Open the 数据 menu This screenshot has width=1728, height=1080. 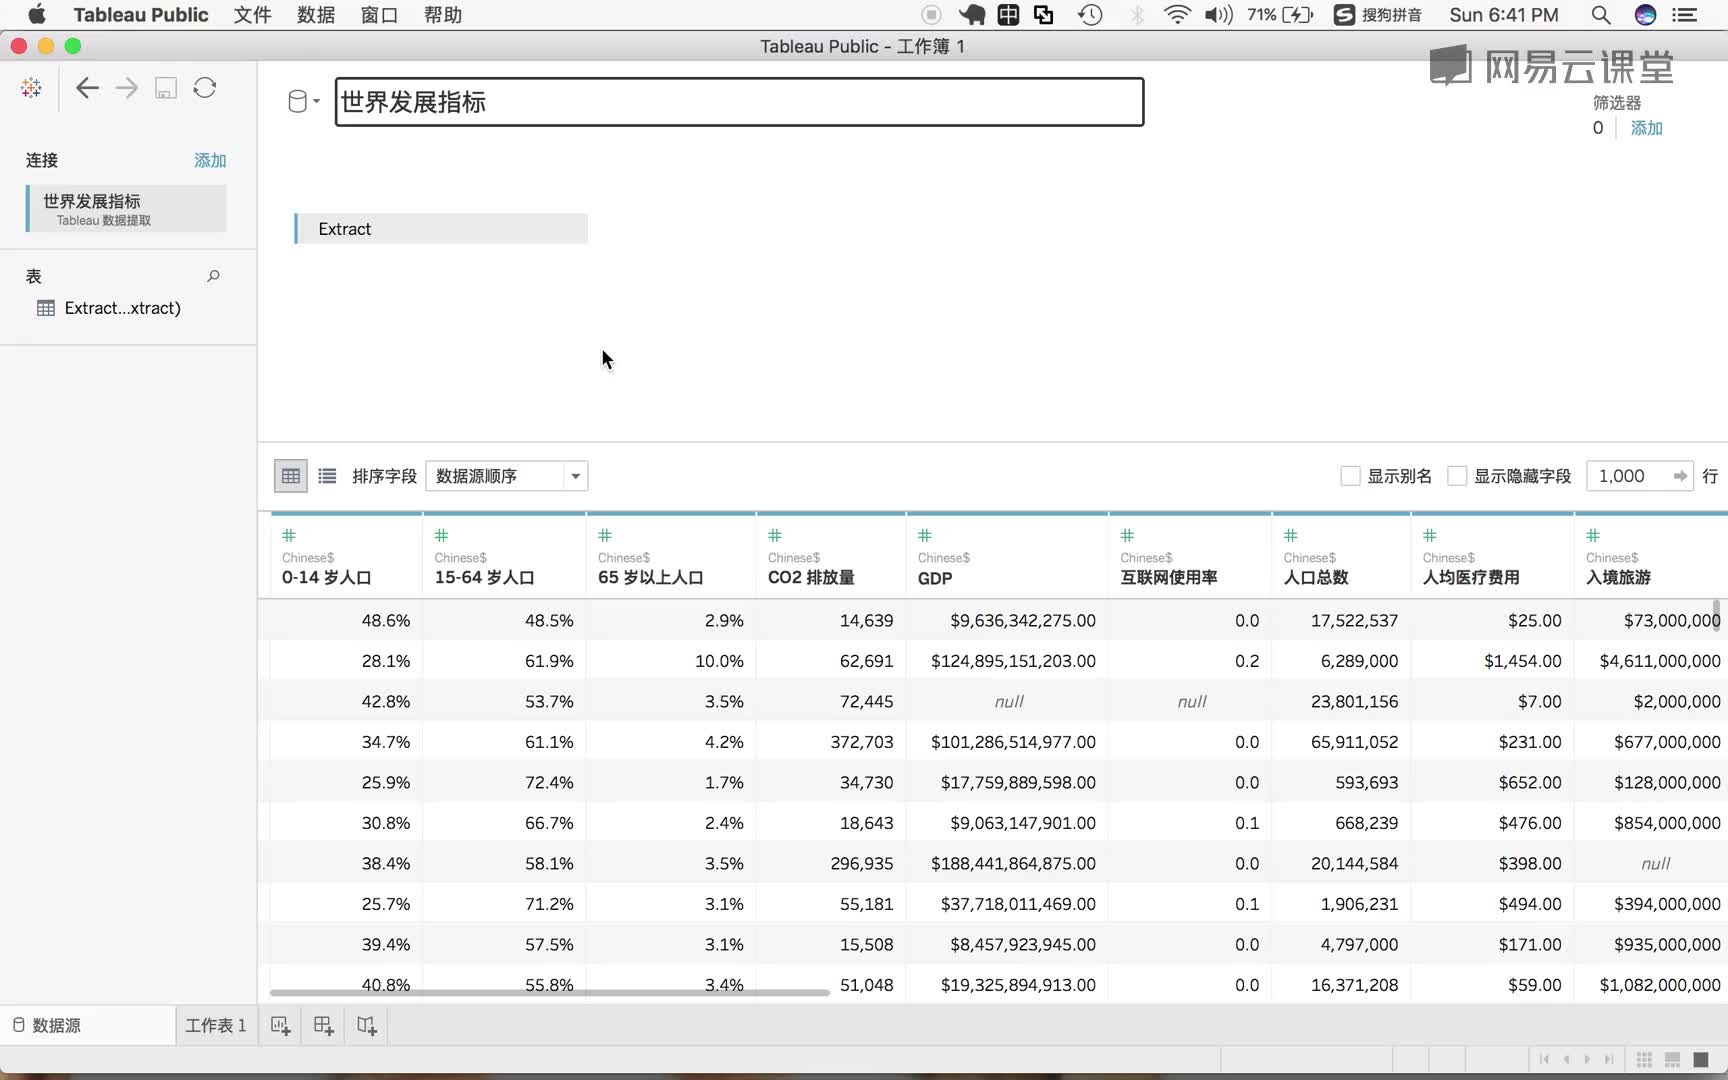[316, 15]
